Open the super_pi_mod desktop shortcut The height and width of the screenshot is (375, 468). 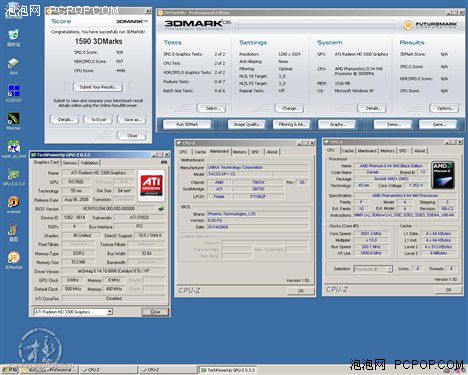(x=13, y=148)
